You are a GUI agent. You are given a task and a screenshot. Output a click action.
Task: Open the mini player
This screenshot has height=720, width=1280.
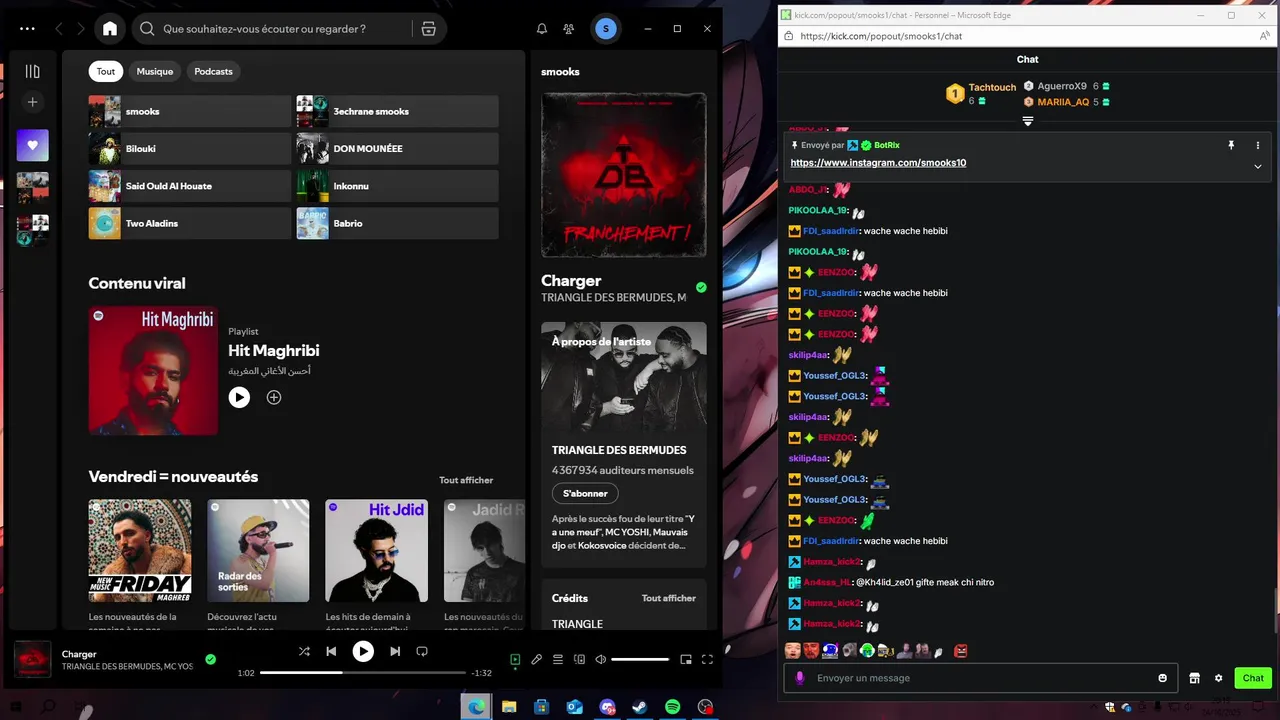pyautogui.click(x=686, y=659)
